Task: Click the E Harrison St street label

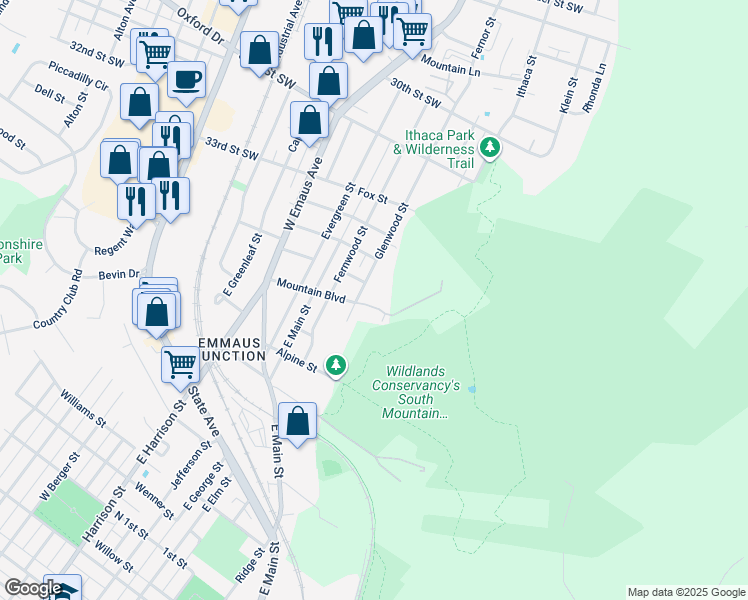Action: [160, 432]
